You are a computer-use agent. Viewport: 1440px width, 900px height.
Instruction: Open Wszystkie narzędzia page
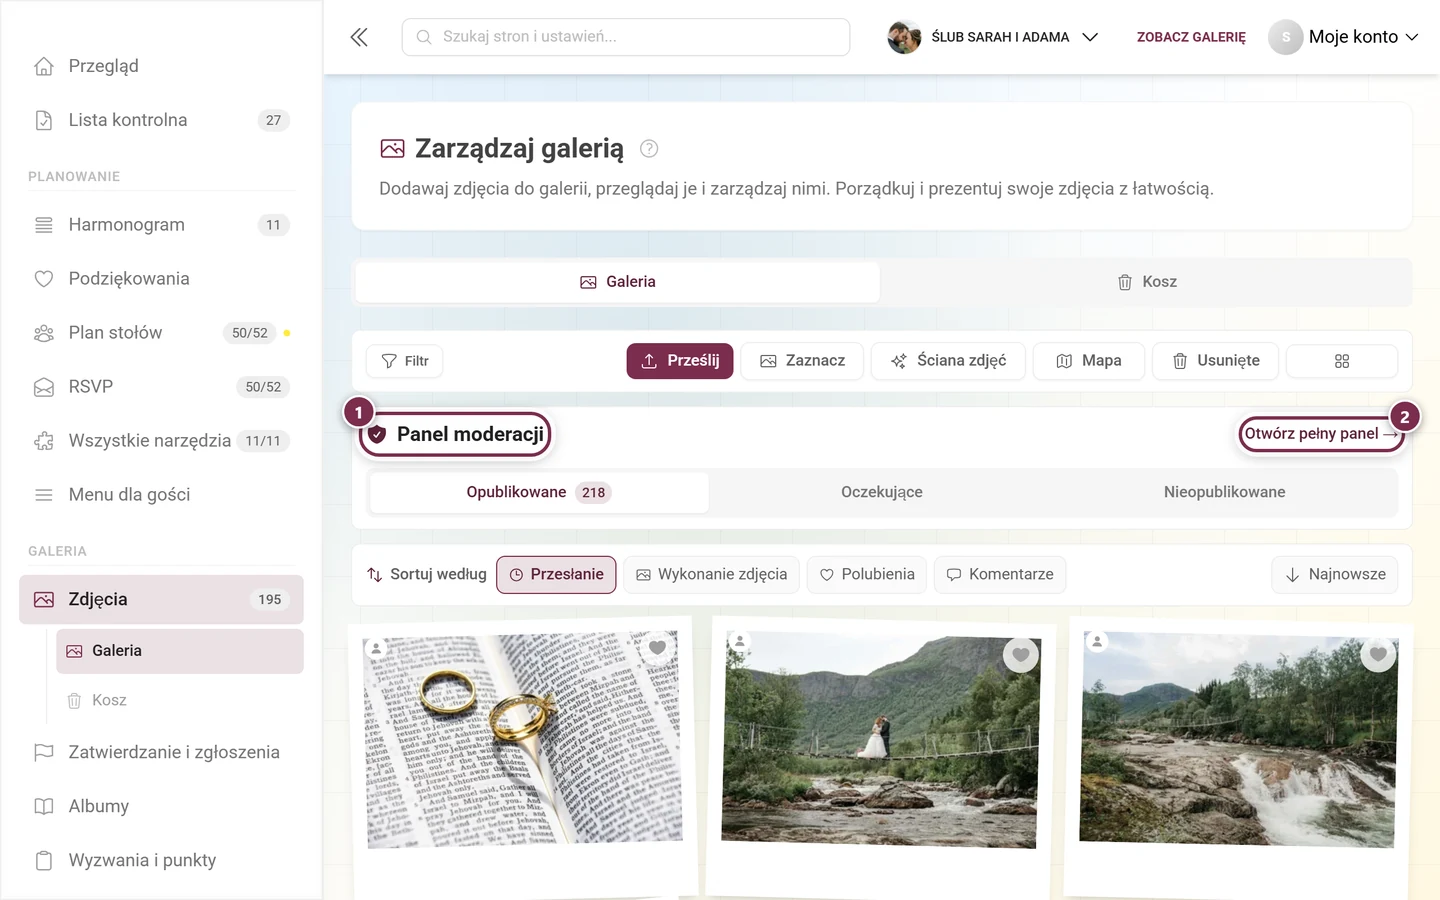(x=161, y=441)
